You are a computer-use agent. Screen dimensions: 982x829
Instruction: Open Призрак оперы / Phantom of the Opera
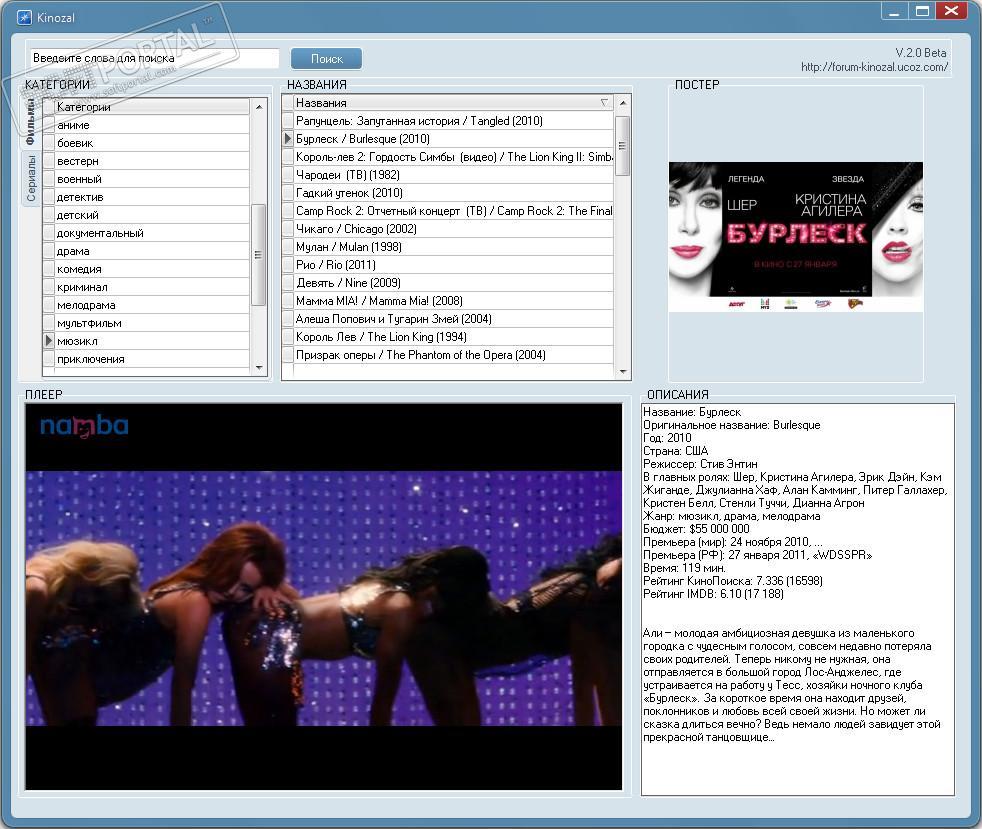(x=453, y=355)
